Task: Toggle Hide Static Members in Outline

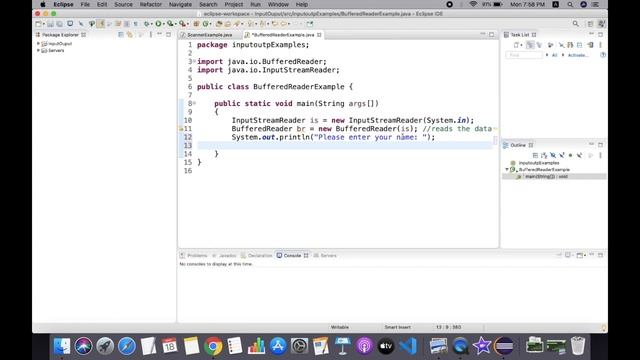Action: coord(562,155)
